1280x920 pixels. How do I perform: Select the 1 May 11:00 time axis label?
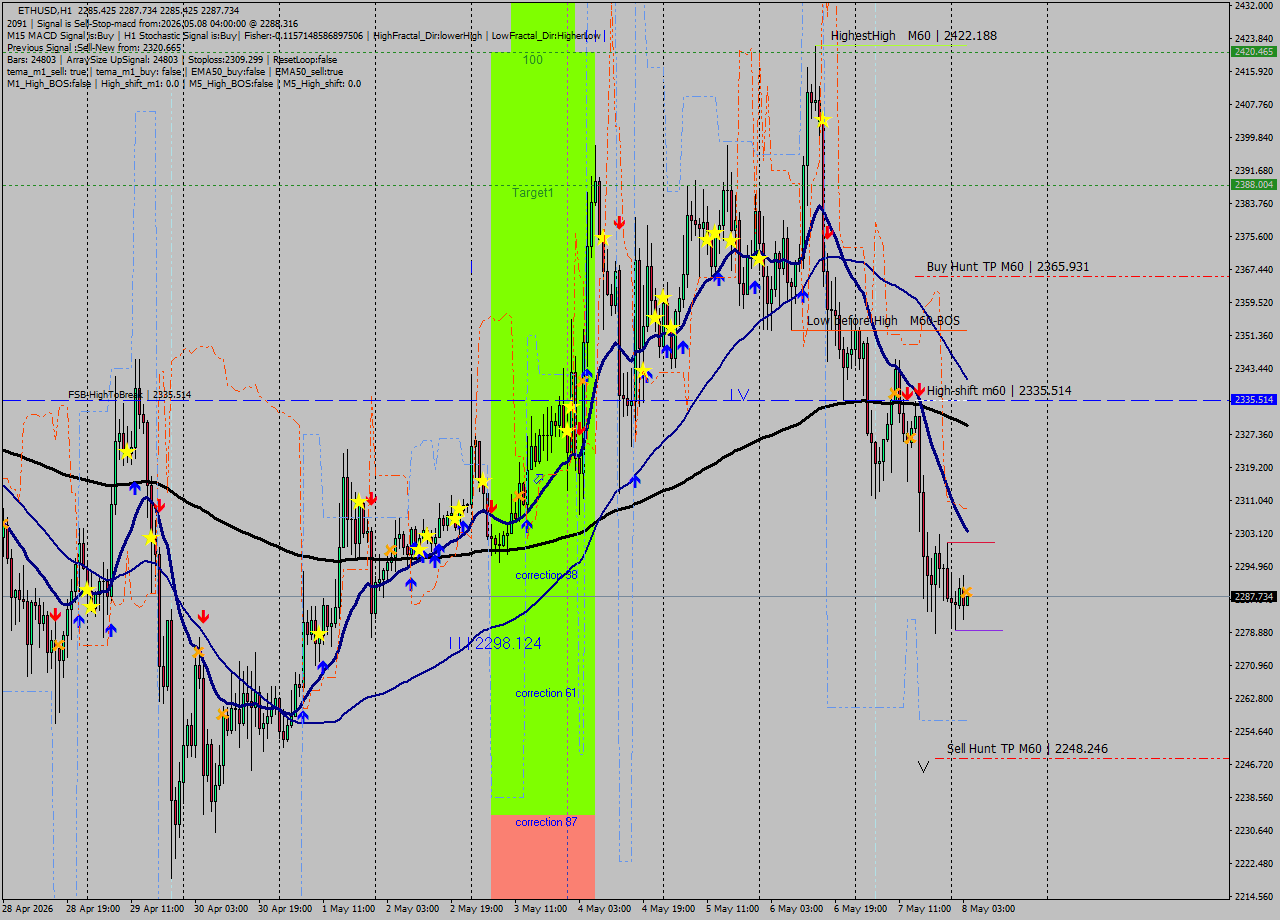point(348,909)
